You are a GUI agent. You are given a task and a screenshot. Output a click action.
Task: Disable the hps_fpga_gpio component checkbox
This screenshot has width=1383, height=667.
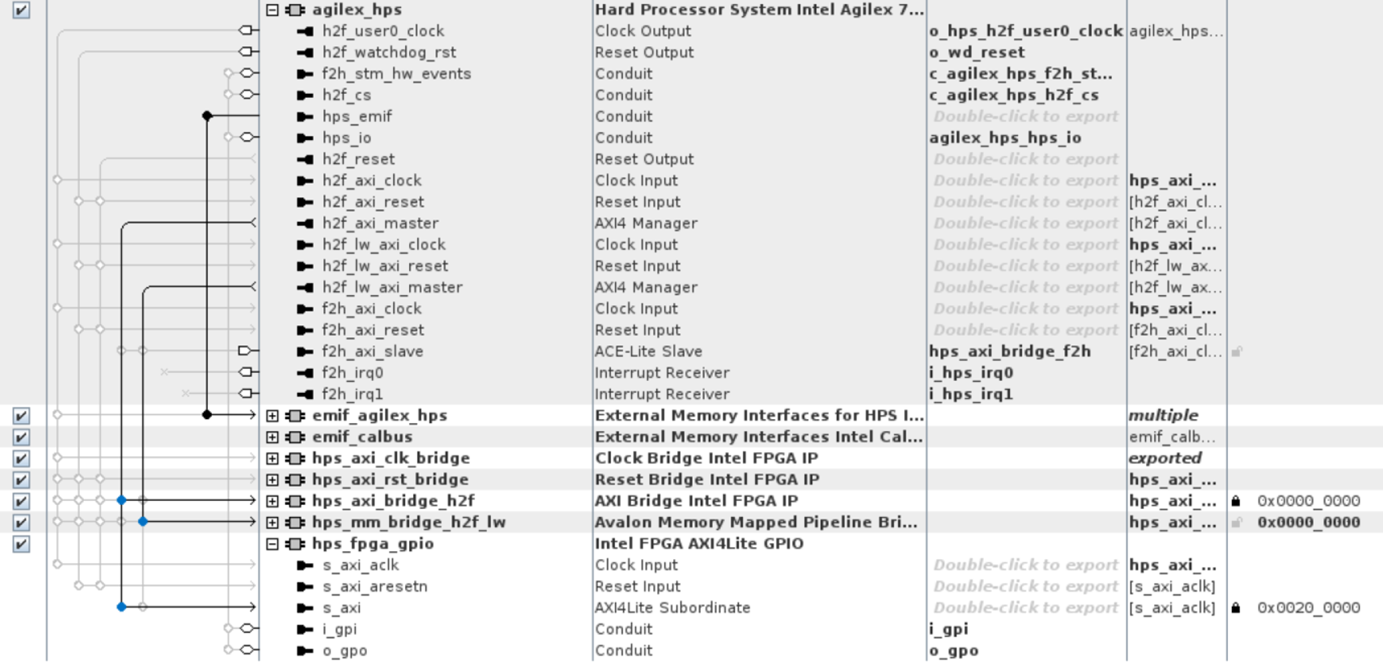[x=21, y=544]
